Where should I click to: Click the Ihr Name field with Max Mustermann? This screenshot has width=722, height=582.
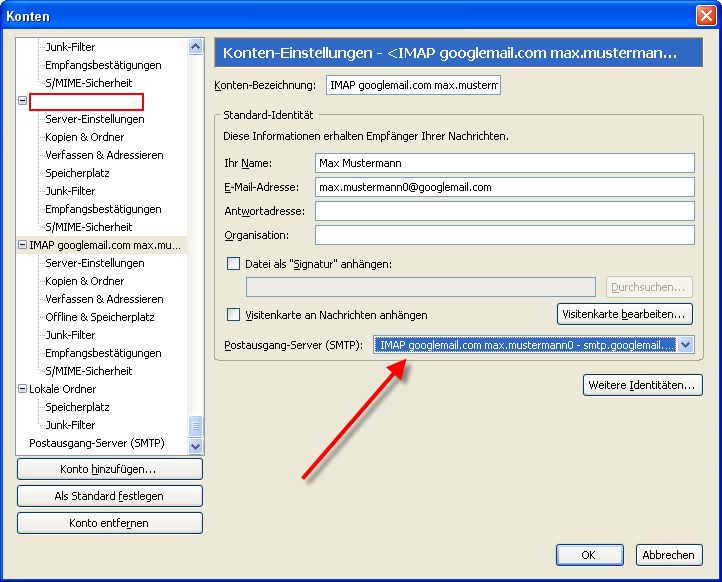point(505,163)
